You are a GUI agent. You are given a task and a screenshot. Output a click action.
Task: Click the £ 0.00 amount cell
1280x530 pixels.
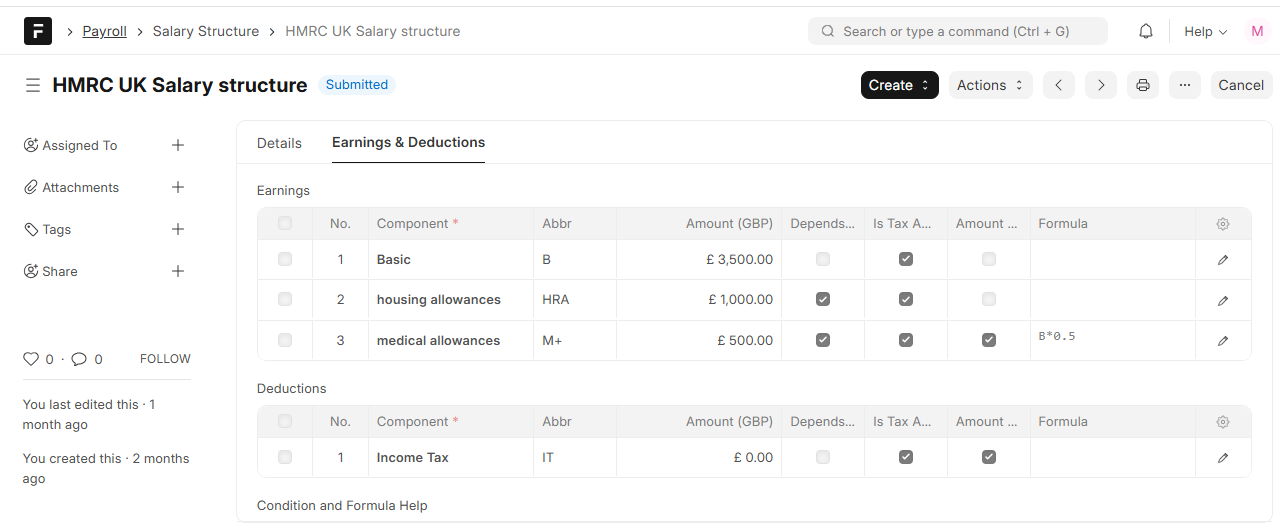[x=699, y=458]
